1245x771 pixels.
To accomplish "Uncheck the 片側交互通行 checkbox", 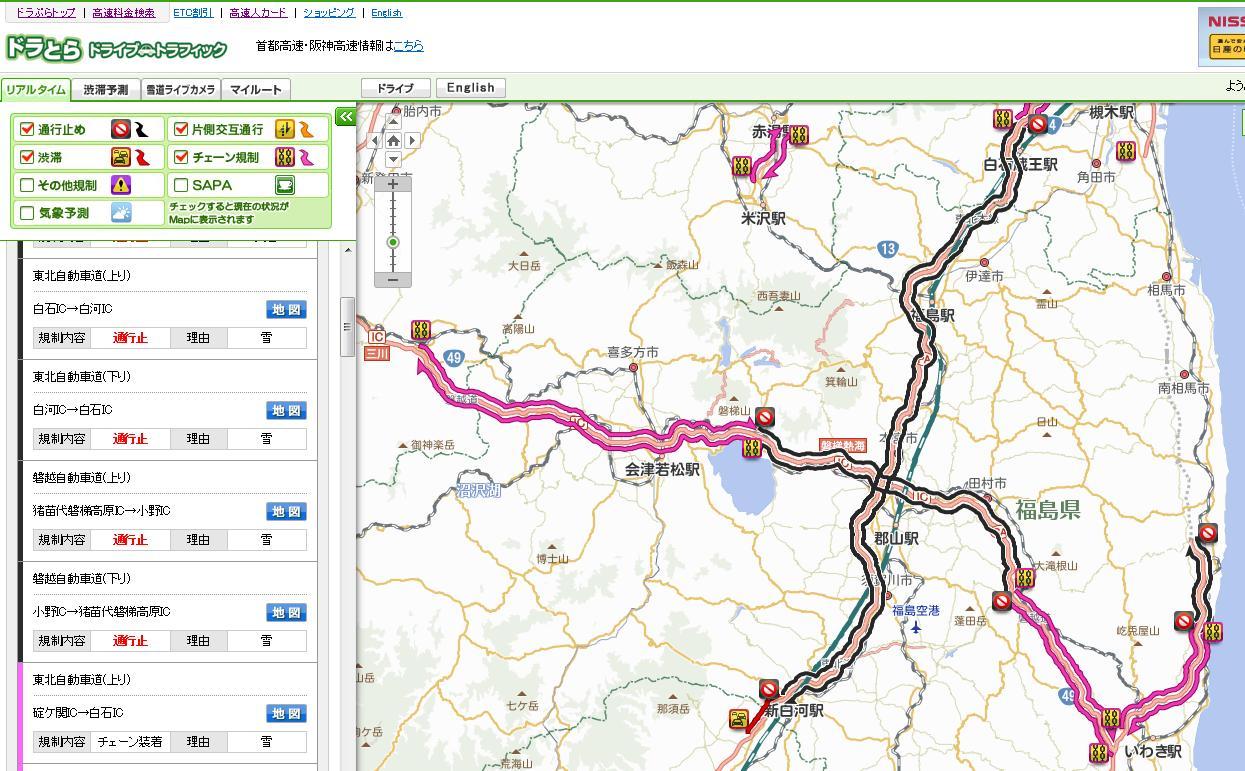I will [x=181, y=129].
